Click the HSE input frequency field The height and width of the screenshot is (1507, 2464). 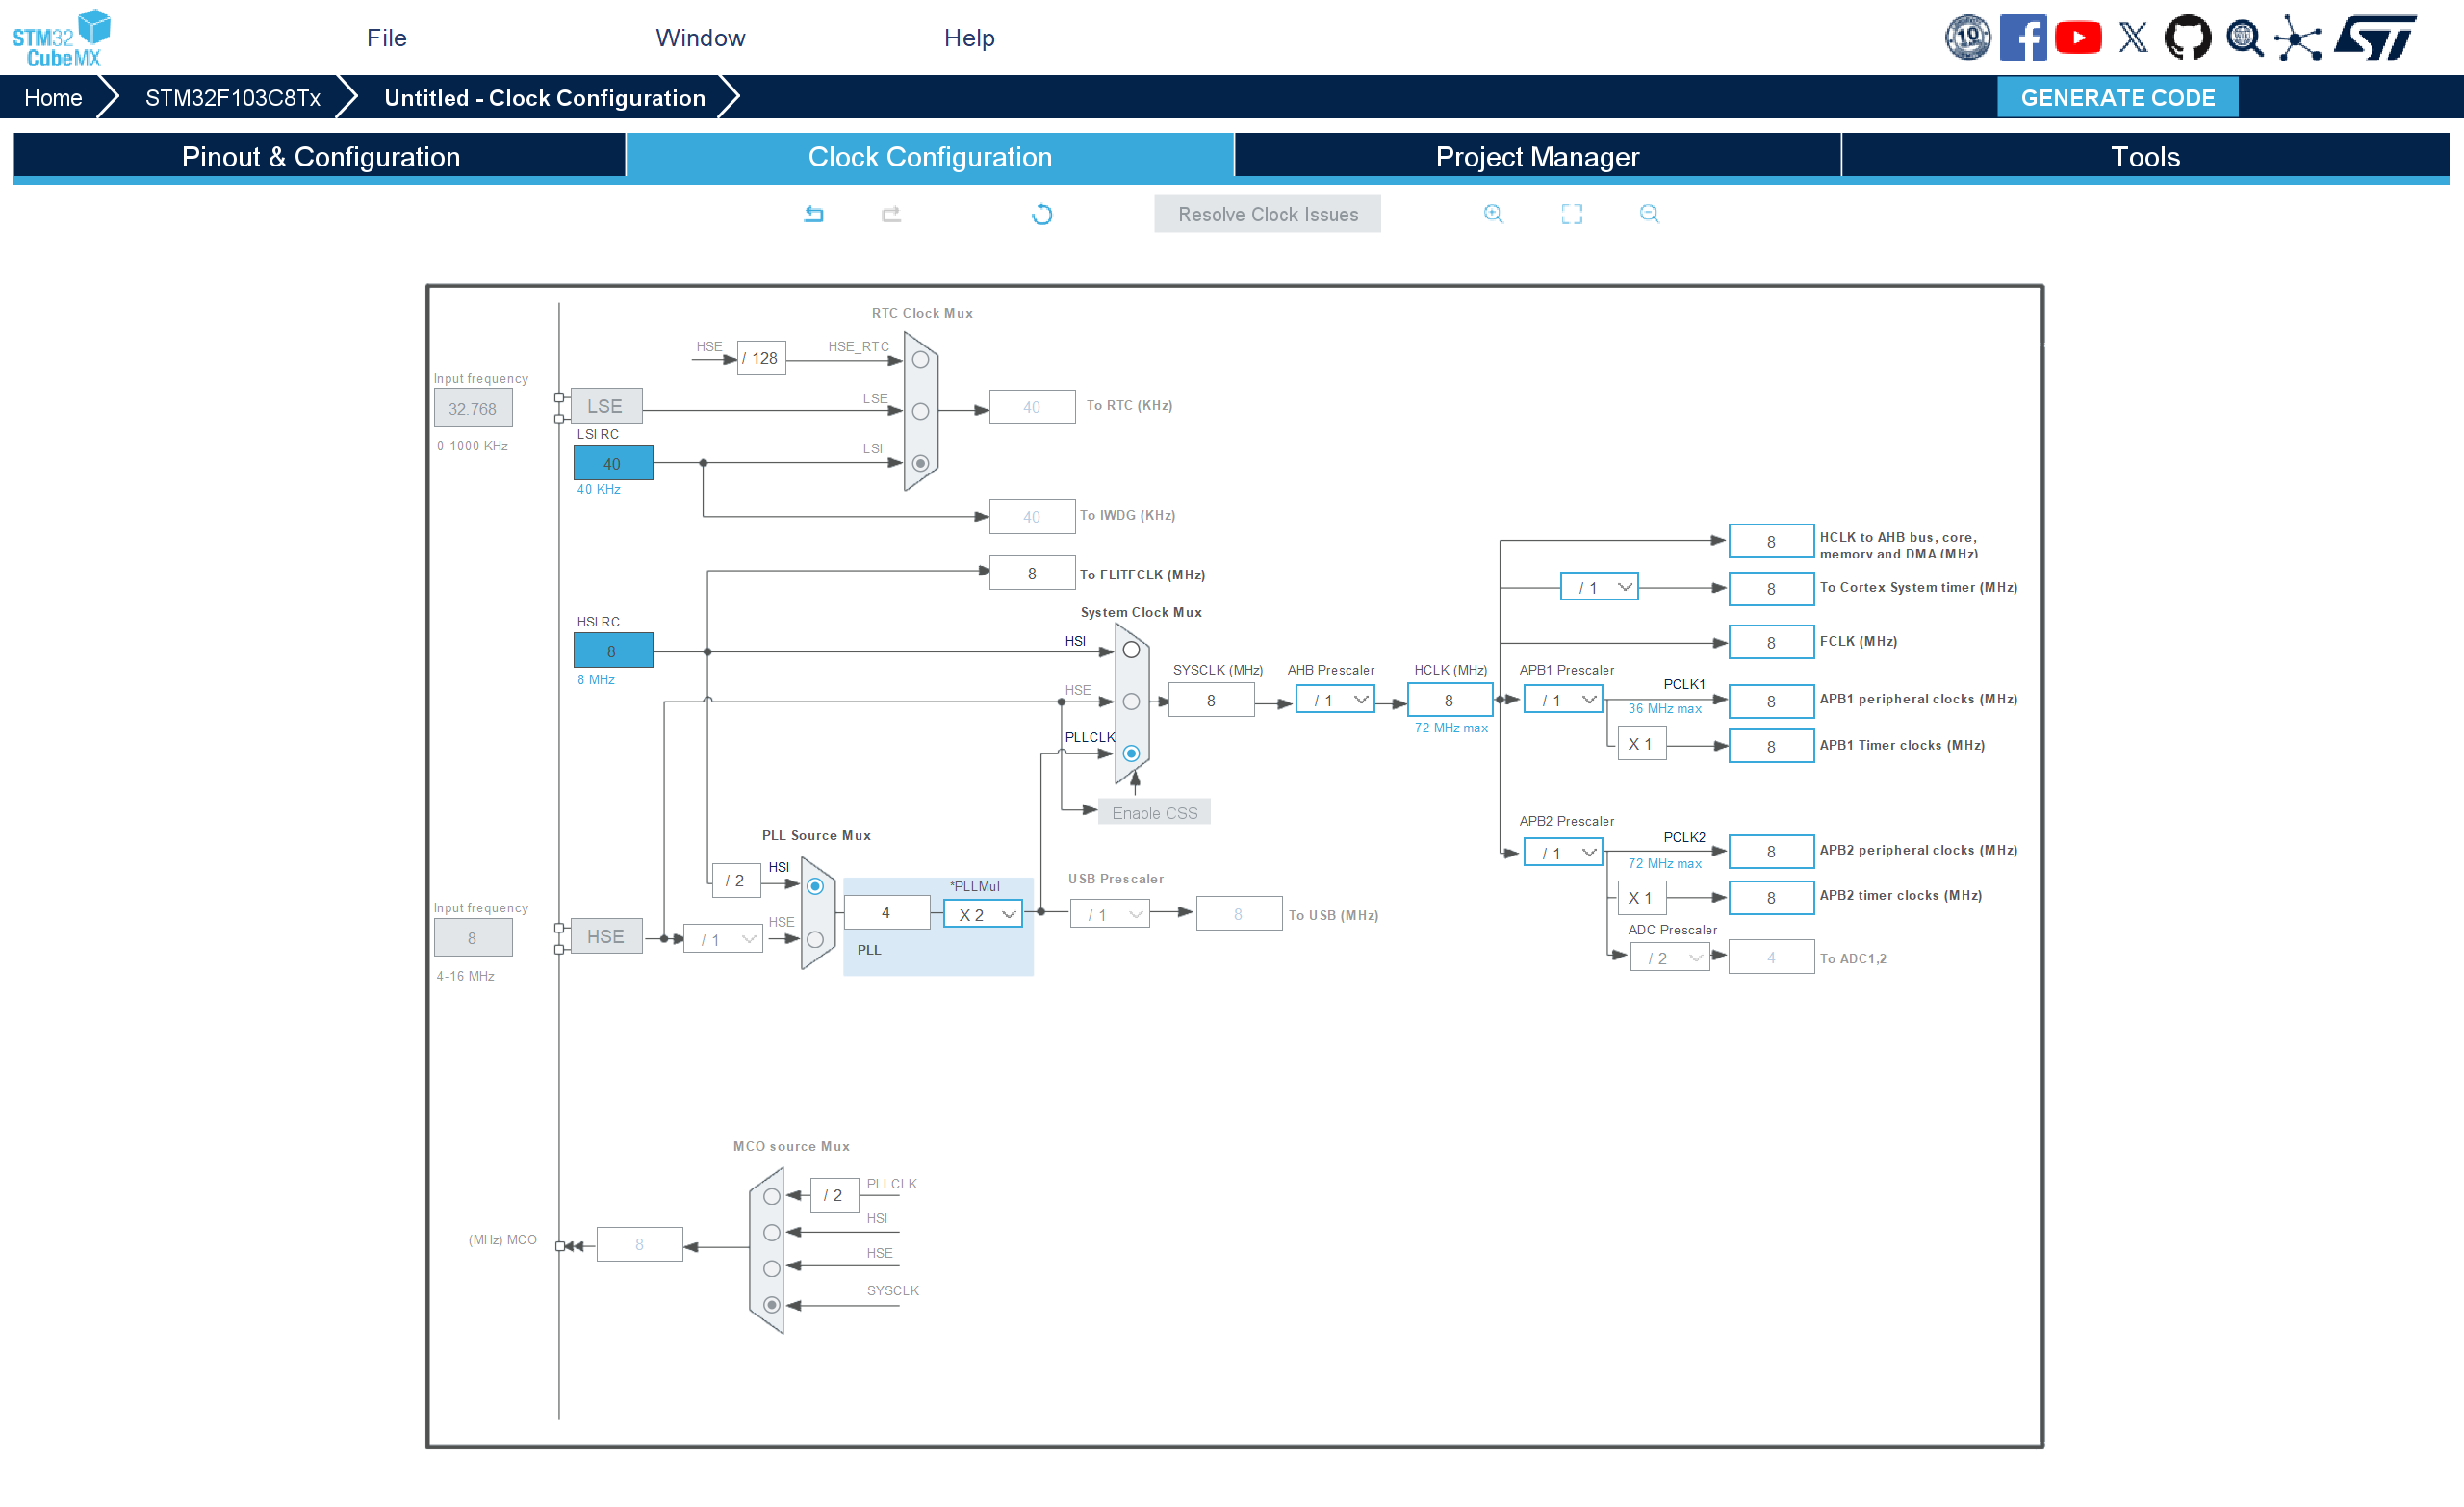click(472, 939)
